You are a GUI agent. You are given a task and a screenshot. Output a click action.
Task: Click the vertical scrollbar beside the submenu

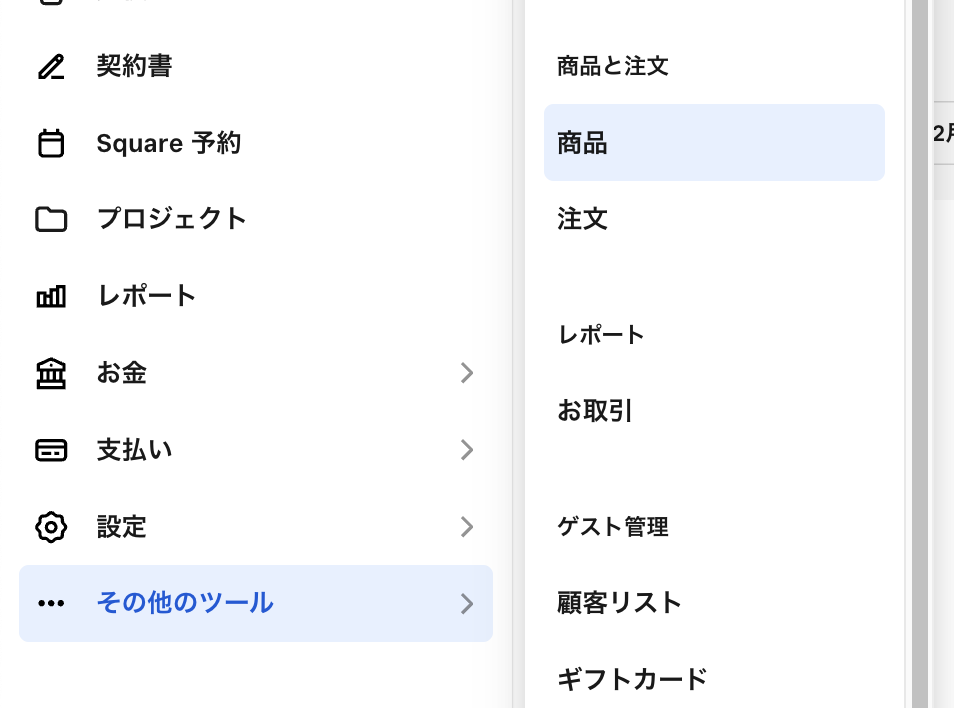(919, 354)
